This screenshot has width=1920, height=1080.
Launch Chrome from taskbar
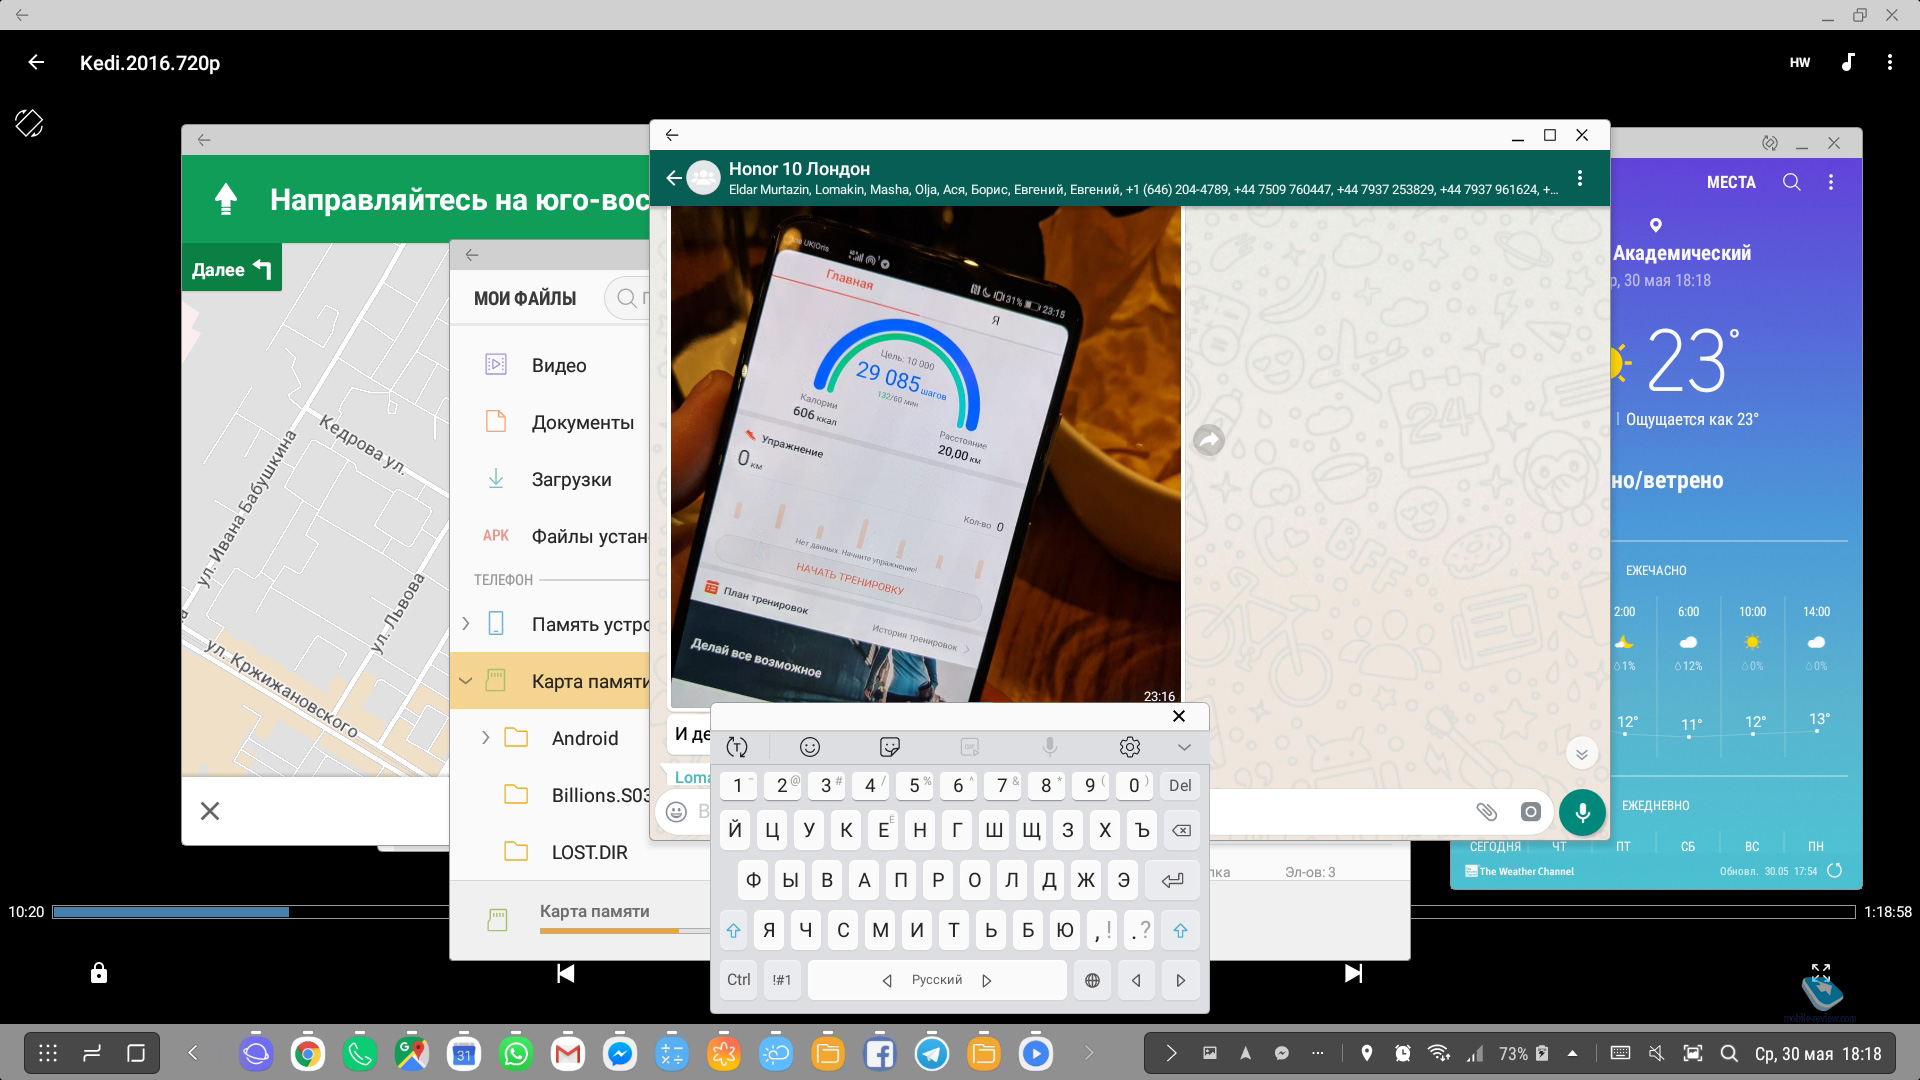(308, 1053)
